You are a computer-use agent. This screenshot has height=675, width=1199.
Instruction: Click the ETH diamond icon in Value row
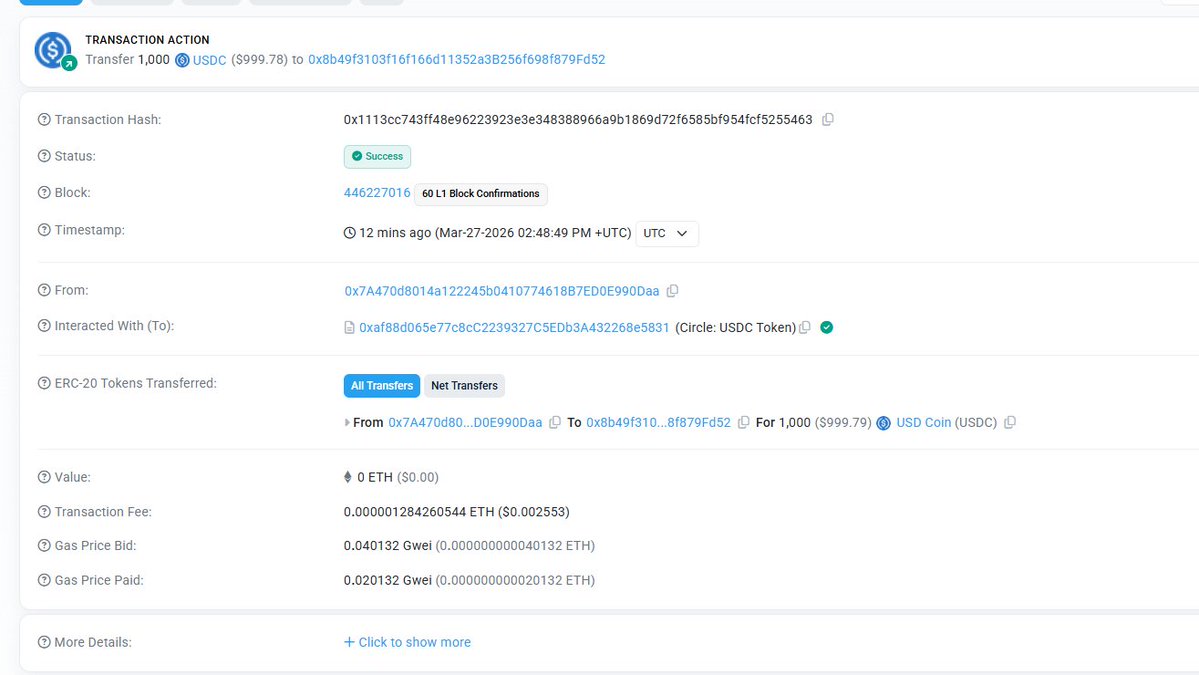348,477
